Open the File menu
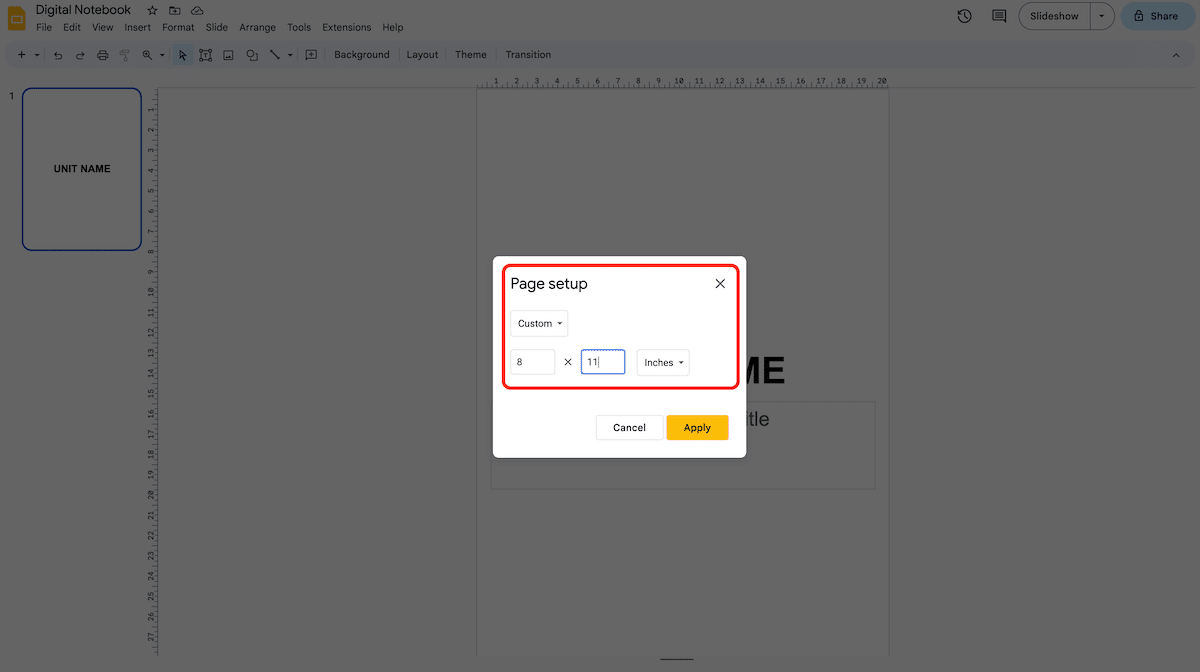Image resolution: width=1200 pixels, height=672 pixels. pyautogui.click(x=44, y=28)
